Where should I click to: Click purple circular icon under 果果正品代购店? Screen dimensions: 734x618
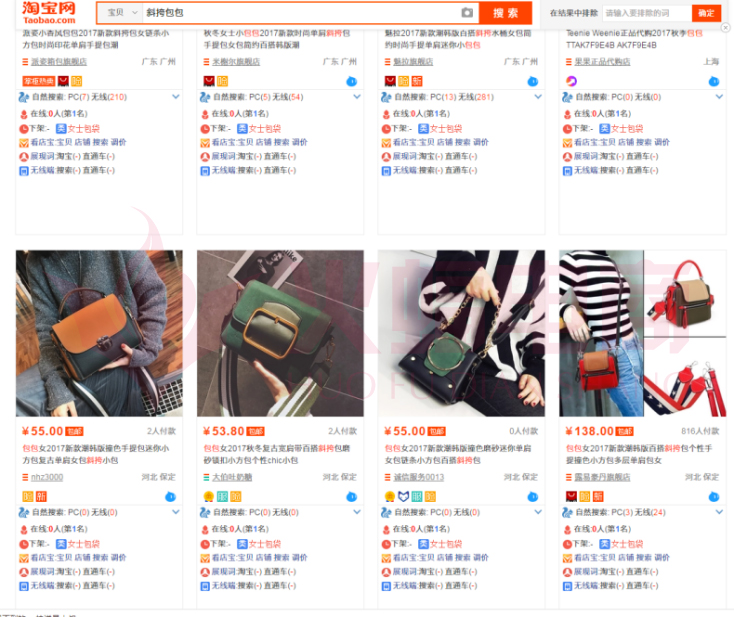[571, 81]
